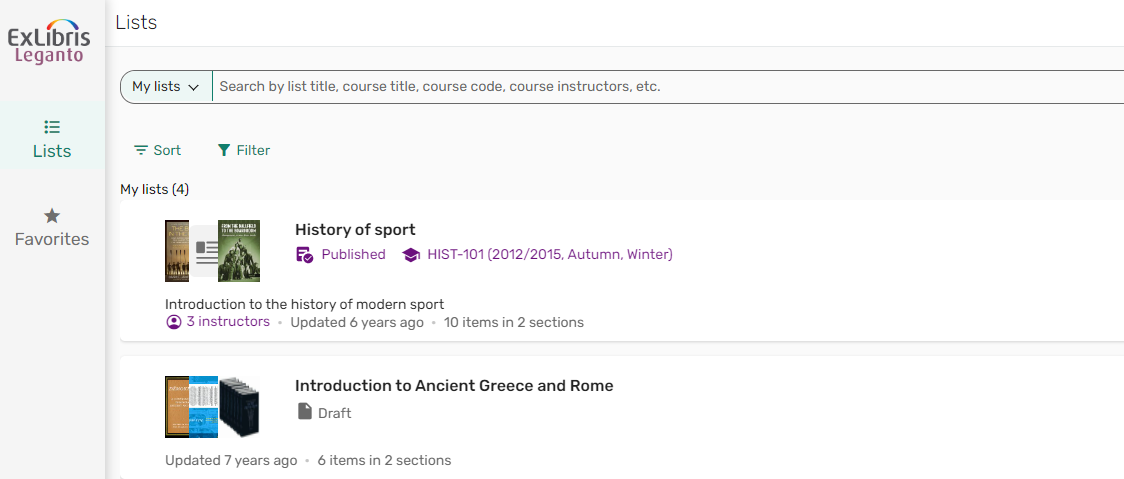The height and width of the screenshot is (479, 1124).
Task: Focus the list search input field
Action: [667, 87]
